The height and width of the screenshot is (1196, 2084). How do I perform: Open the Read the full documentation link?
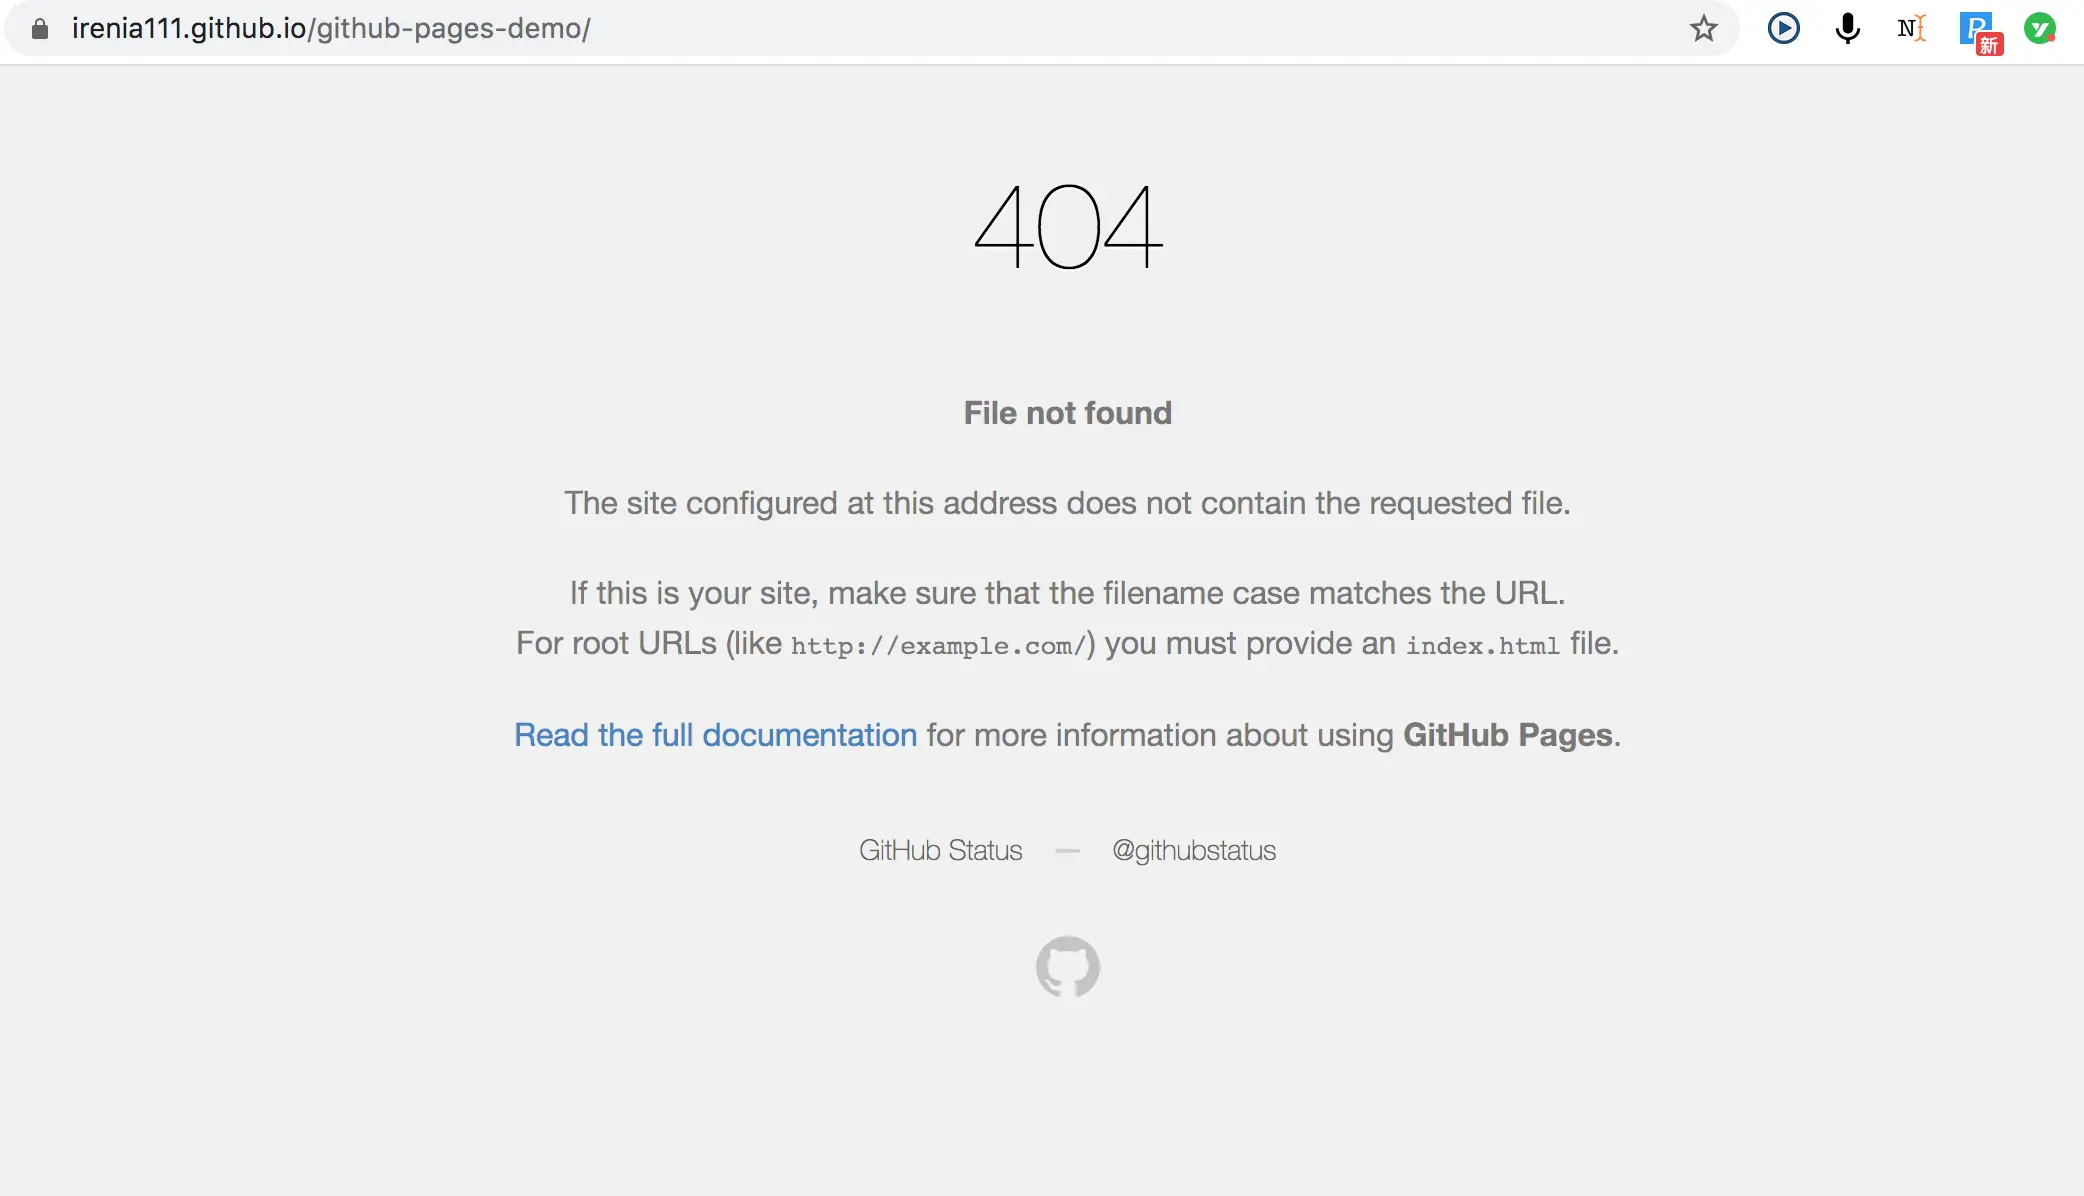[x=715, y=735]
